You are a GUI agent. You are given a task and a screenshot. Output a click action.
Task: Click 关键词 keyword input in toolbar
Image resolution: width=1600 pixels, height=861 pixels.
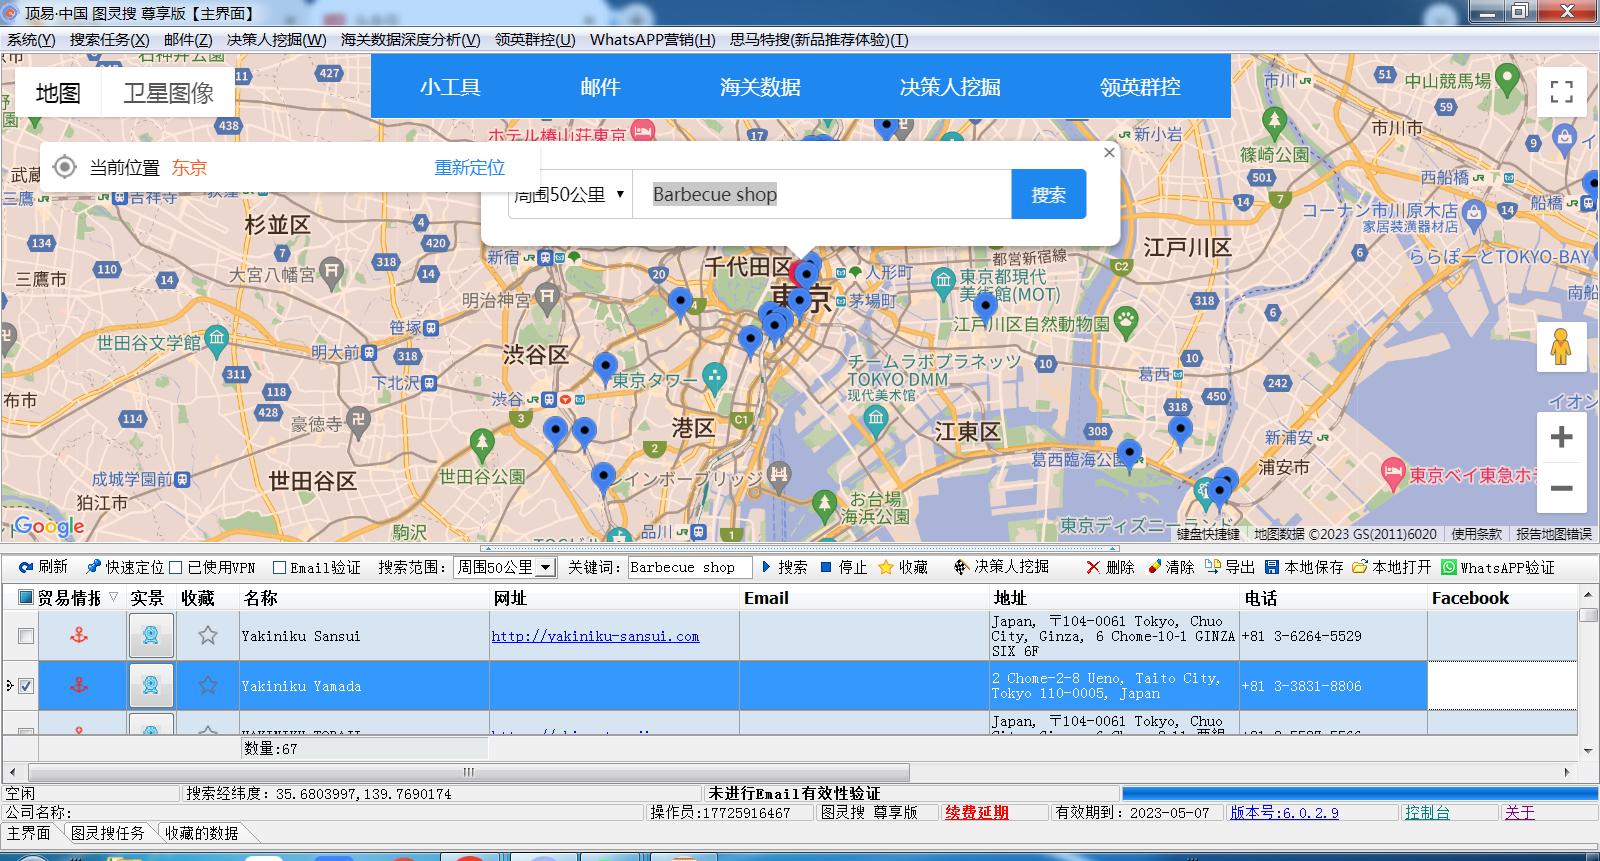689,567
